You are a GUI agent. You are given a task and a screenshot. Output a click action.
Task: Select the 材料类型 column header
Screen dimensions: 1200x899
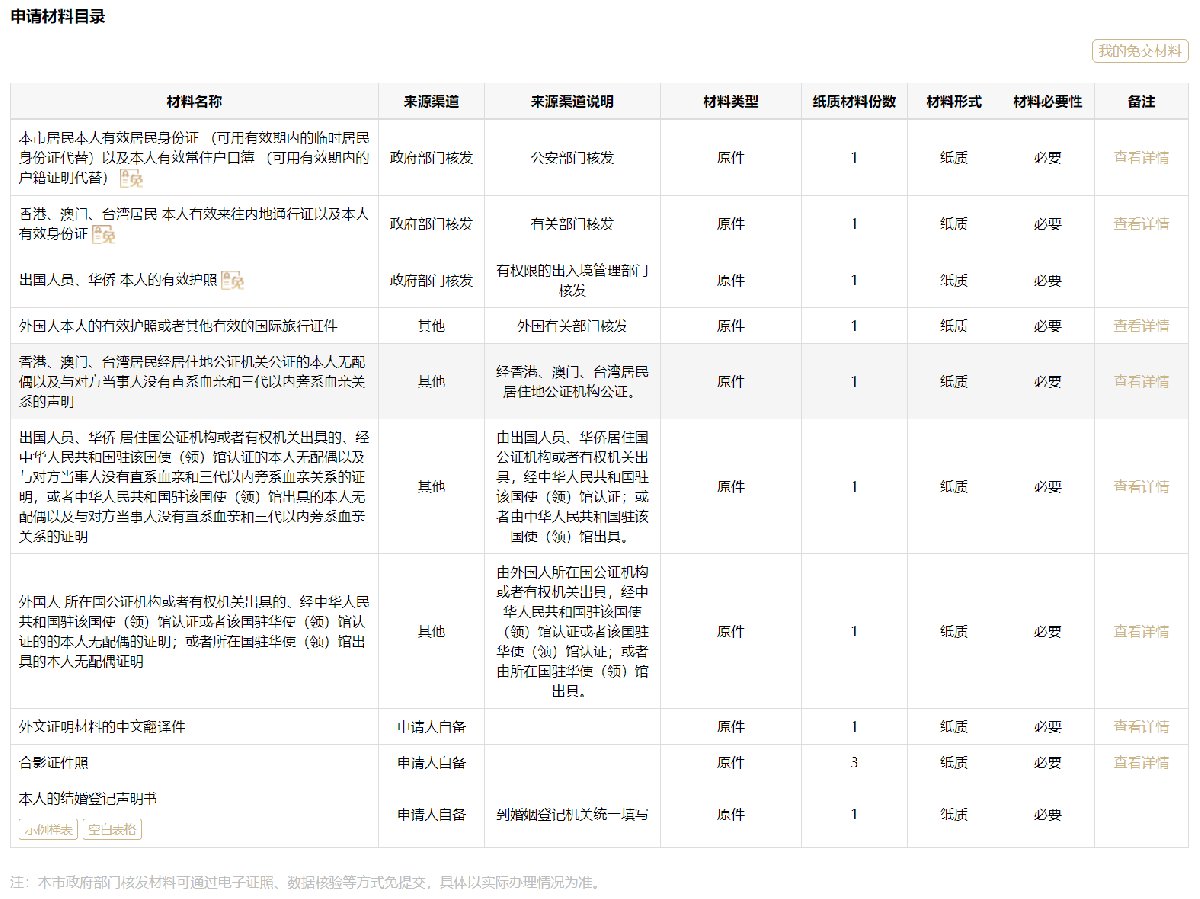(730, 102)
